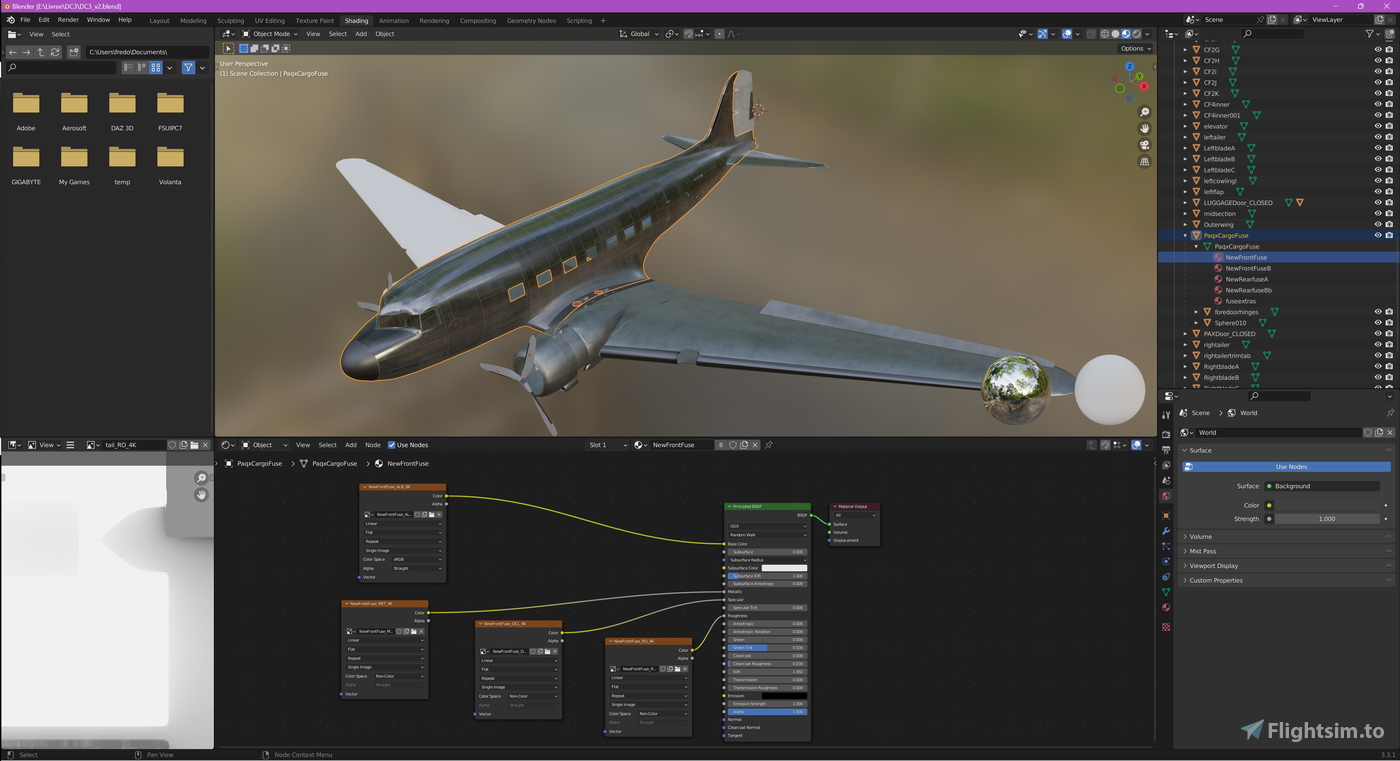Disable camera render toggle for Outerwing

tap(1389, 224)
